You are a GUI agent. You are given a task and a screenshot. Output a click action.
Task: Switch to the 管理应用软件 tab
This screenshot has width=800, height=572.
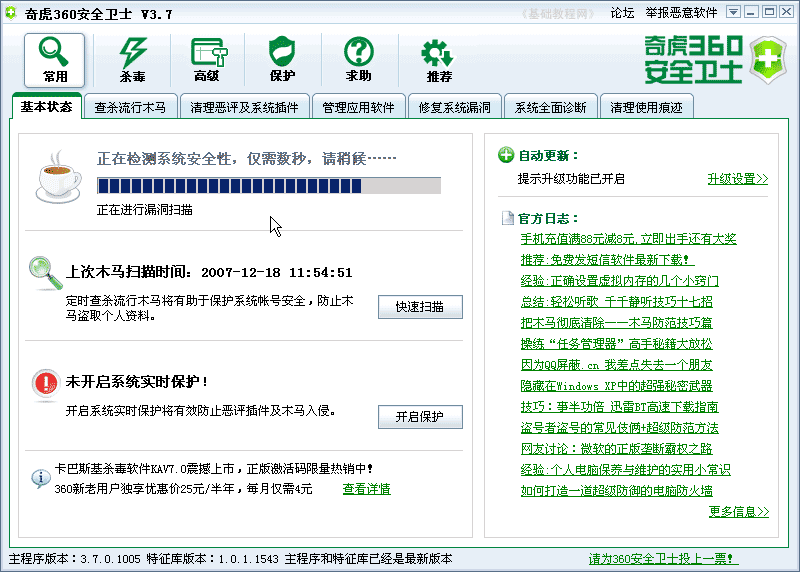tap(358, 107)
